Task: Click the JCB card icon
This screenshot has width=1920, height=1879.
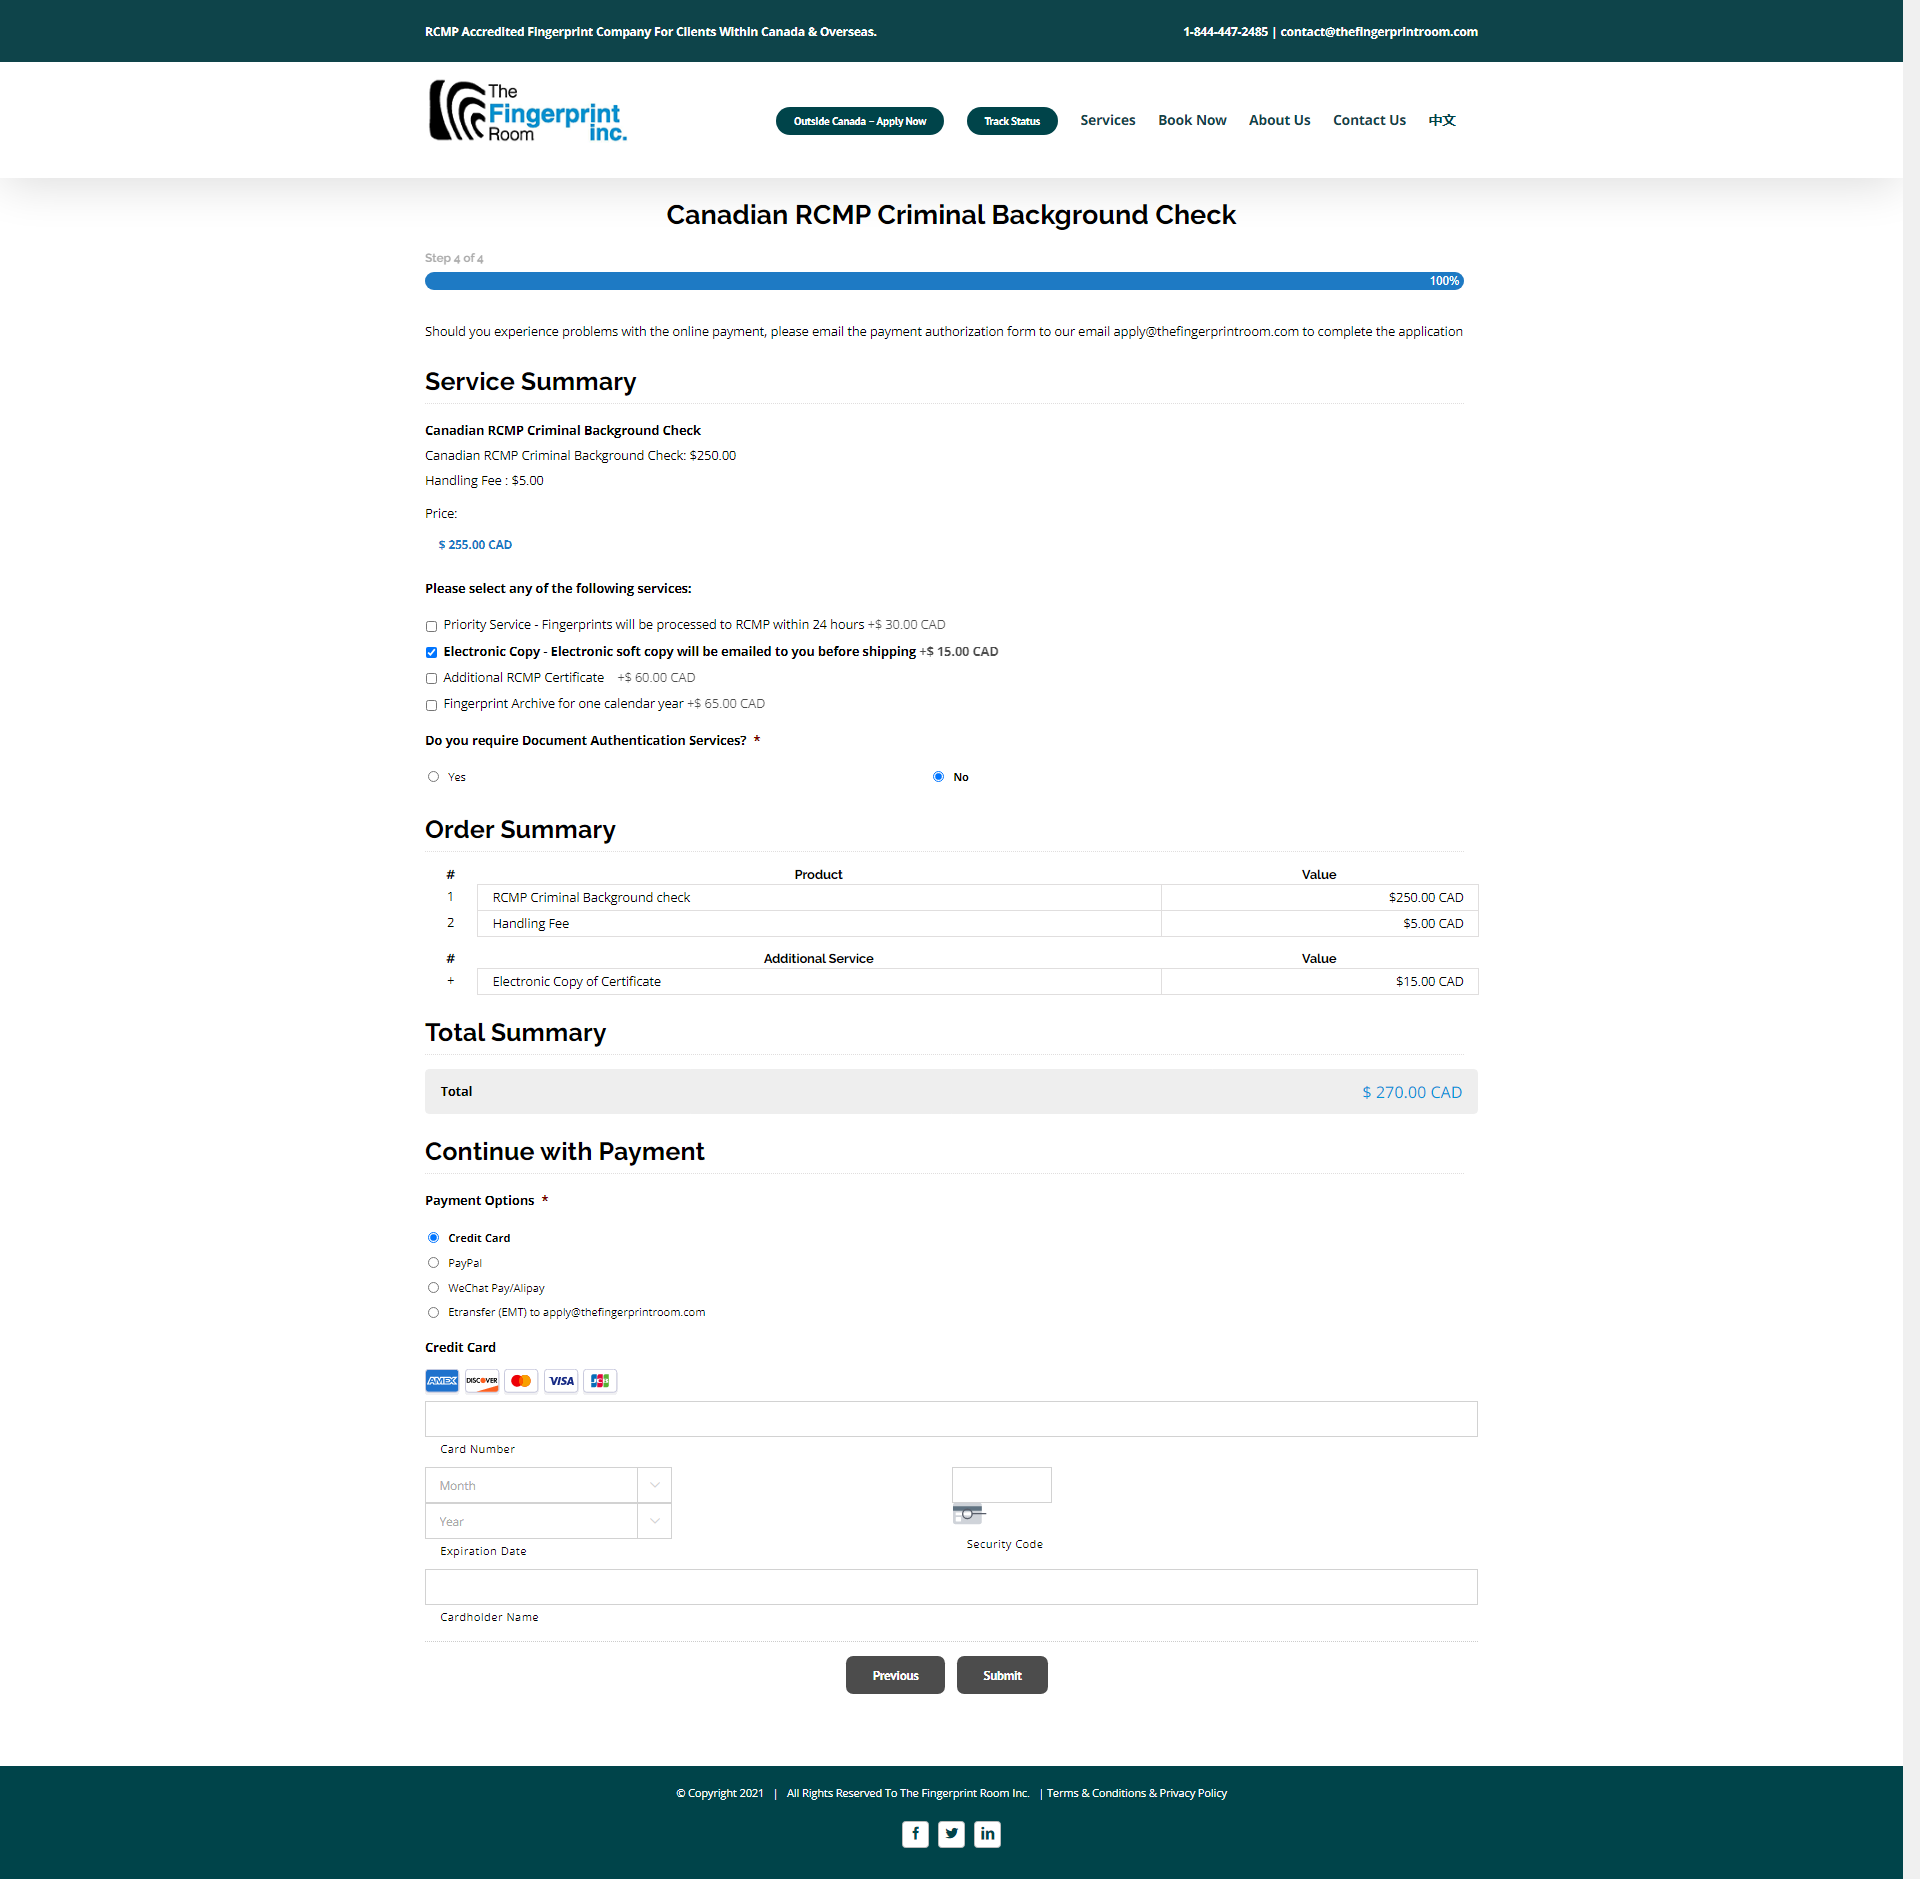Action: click(x=600, y=1381)
